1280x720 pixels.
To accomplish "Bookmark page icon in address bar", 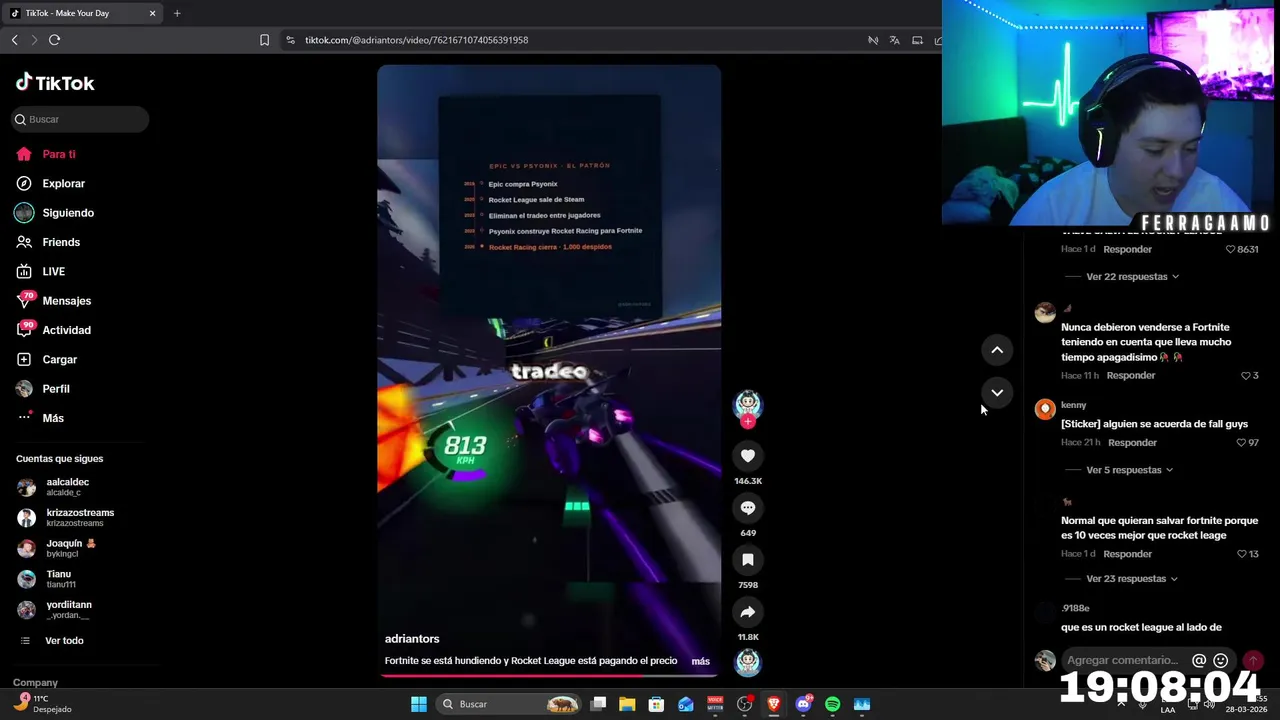I will (264, 40).
